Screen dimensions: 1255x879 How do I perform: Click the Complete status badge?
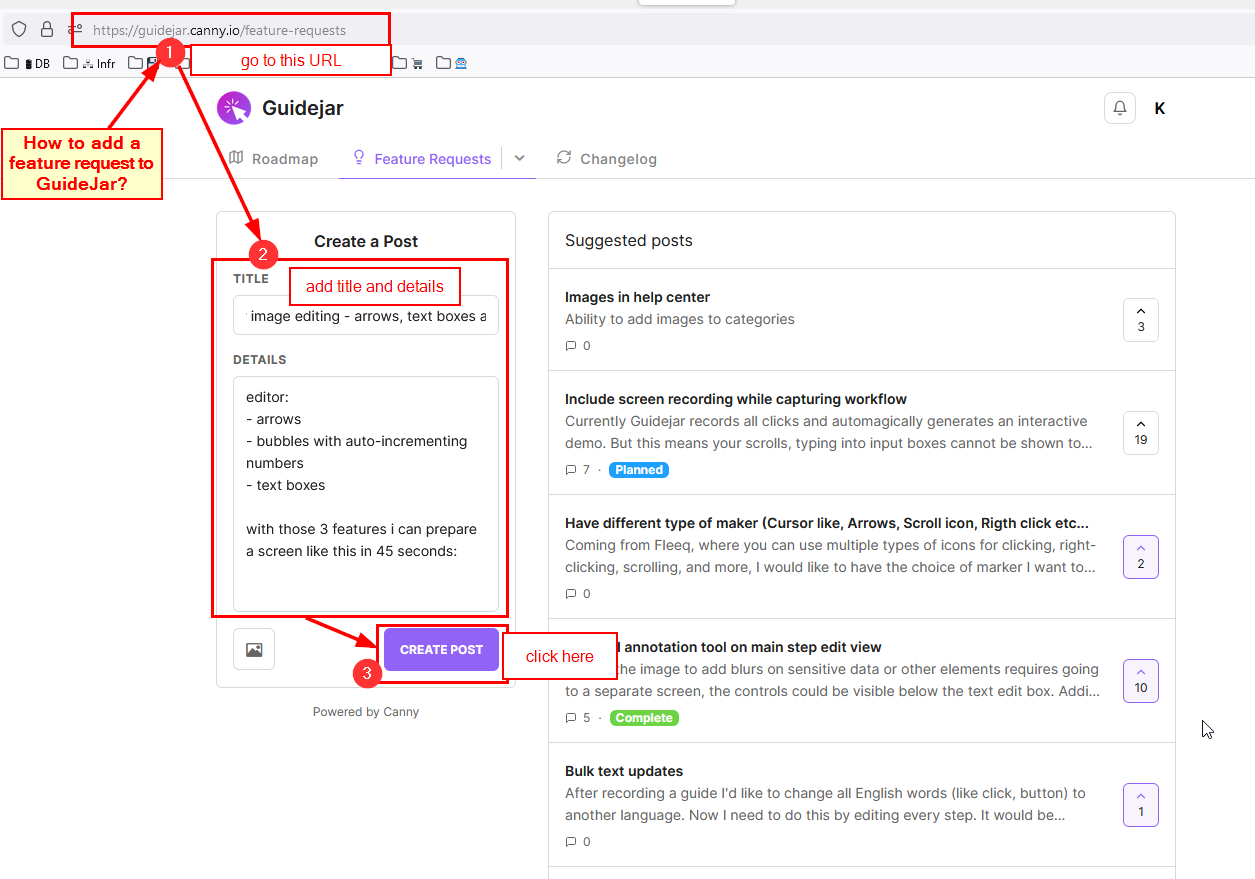coord(644,718)
